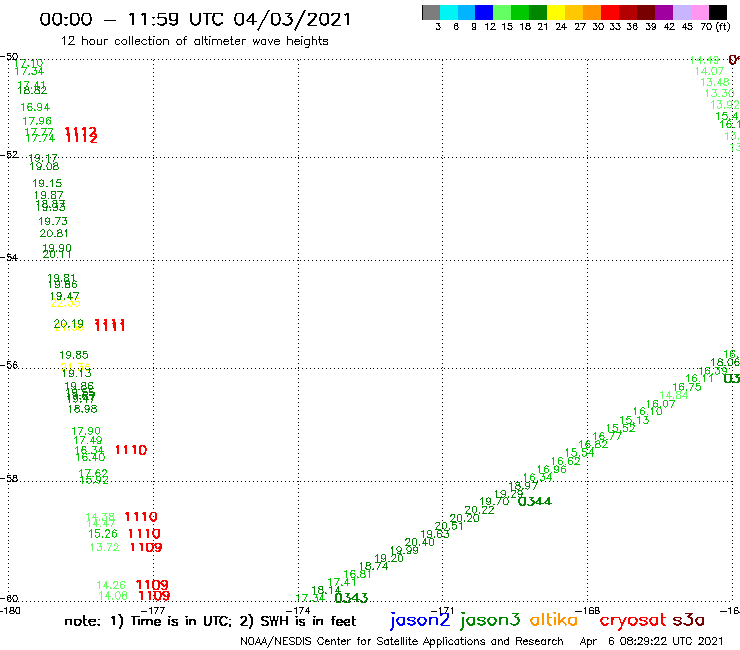Pick the yellow legend swatch
Image resolution: width=740 pixels, height=650 pixels.
click(556, 12)
